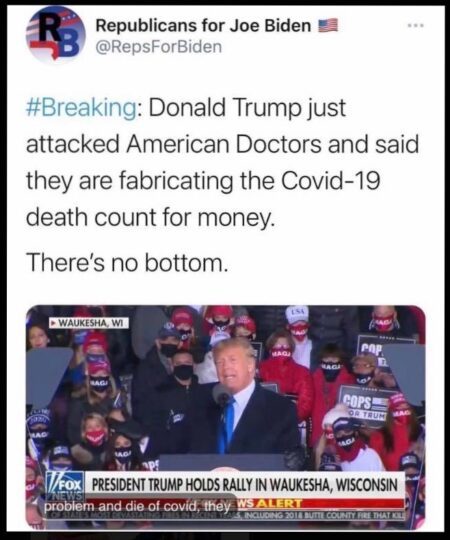
Task: Open the Republicans for Joe Biden profile avatar
Action: tap(56, 35)
